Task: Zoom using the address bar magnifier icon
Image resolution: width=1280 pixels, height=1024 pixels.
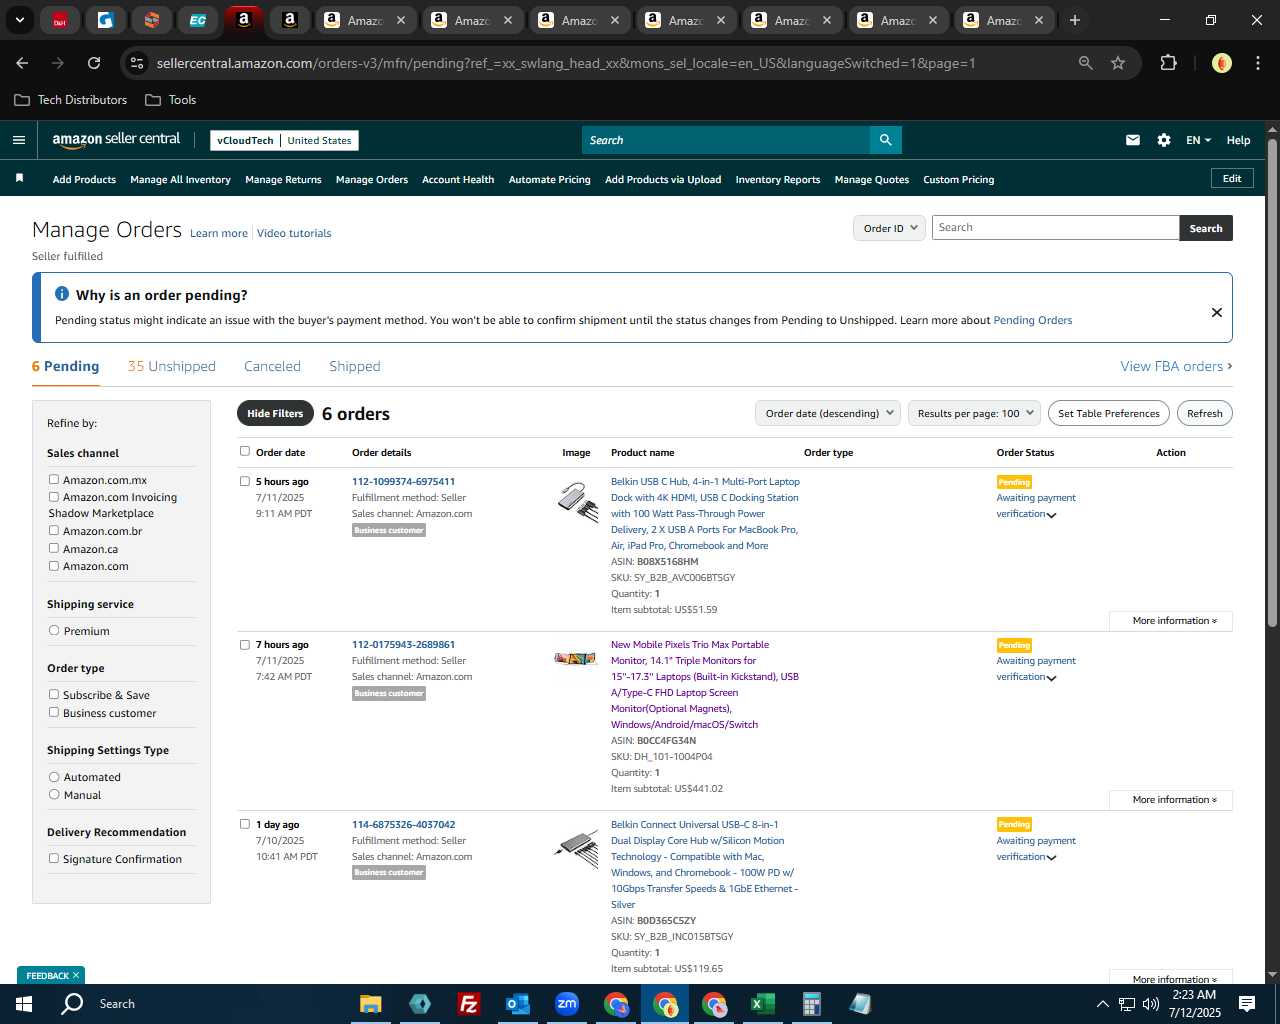Action: coord(1086,63)
